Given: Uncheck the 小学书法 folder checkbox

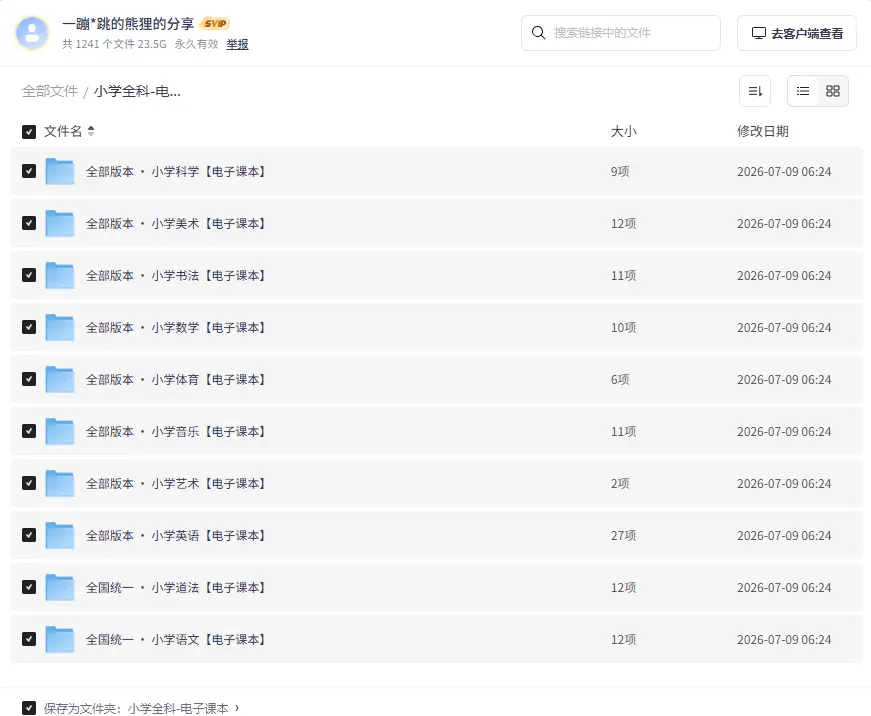Looking at the screenshot, I should (29, 276).
